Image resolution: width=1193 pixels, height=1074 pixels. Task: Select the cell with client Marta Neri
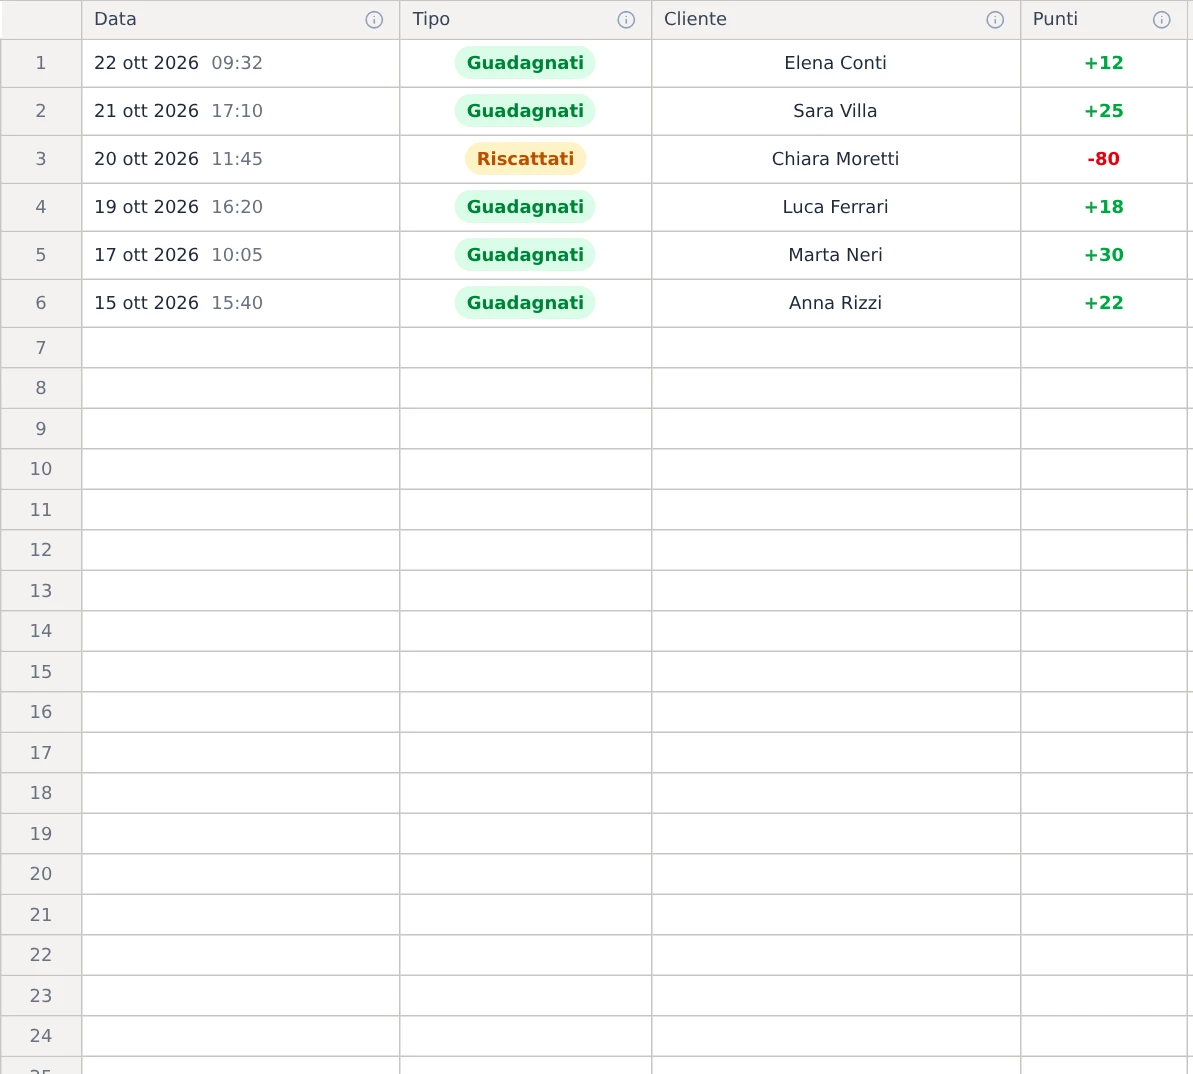pos(836,255)
